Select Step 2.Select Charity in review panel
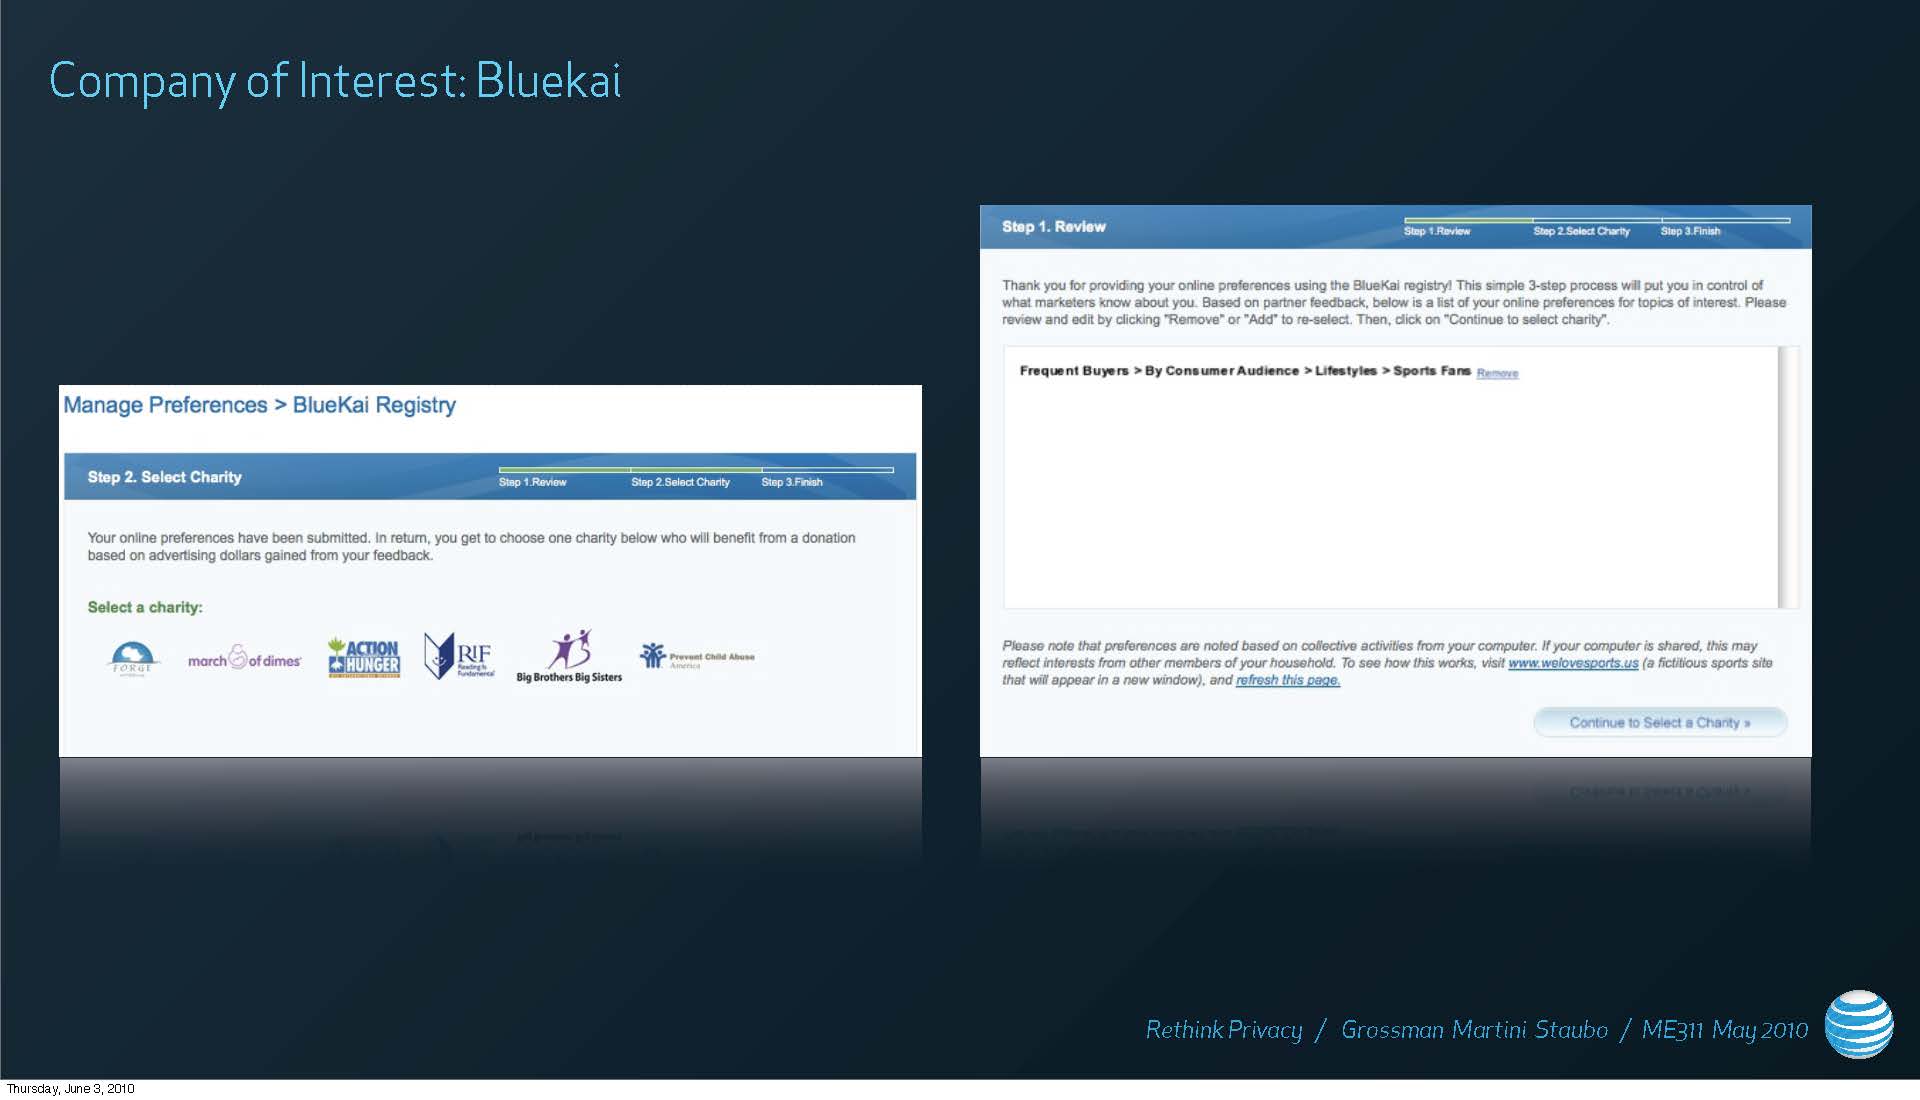Viewport: 1920px width, 1100px height. click(1582, 231)
